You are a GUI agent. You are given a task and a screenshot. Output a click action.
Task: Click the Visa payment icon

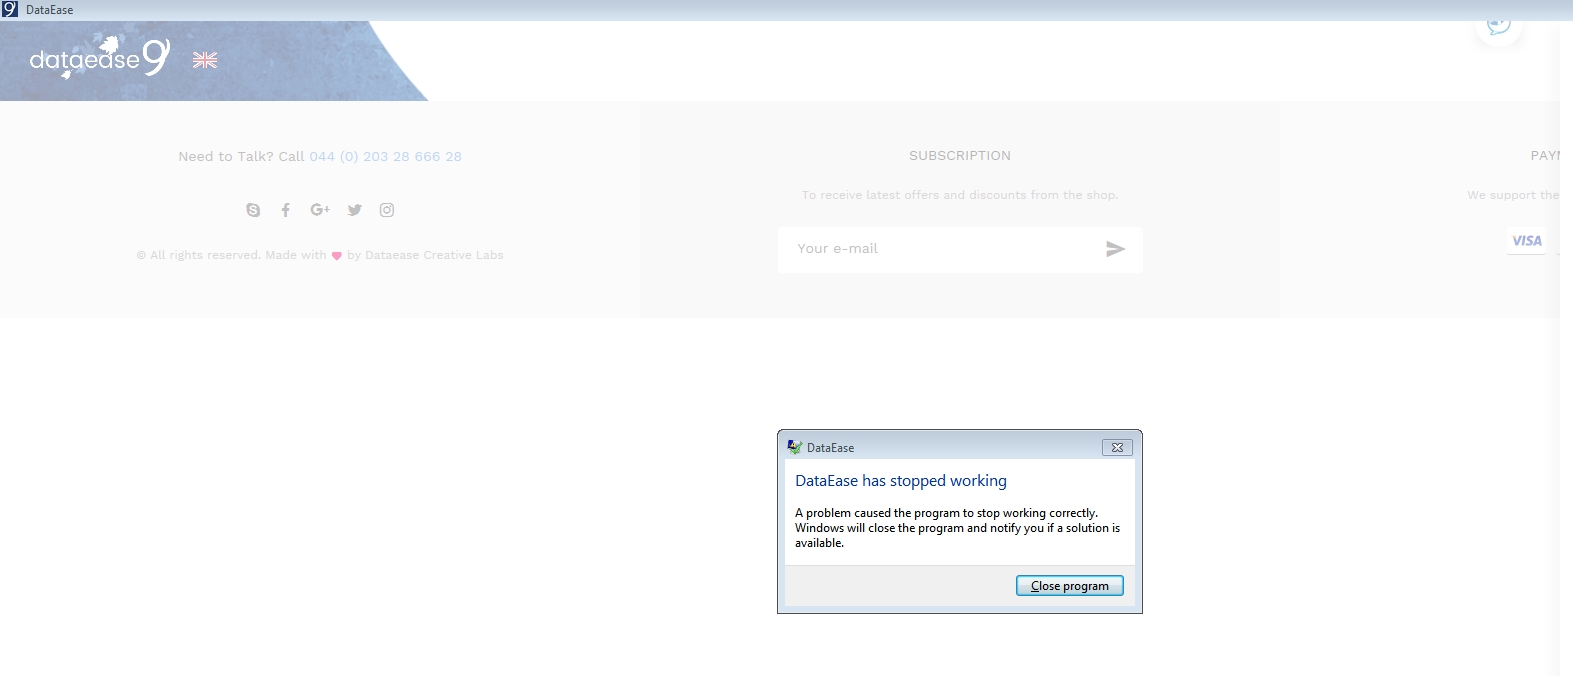click(x=1527, y=241)
